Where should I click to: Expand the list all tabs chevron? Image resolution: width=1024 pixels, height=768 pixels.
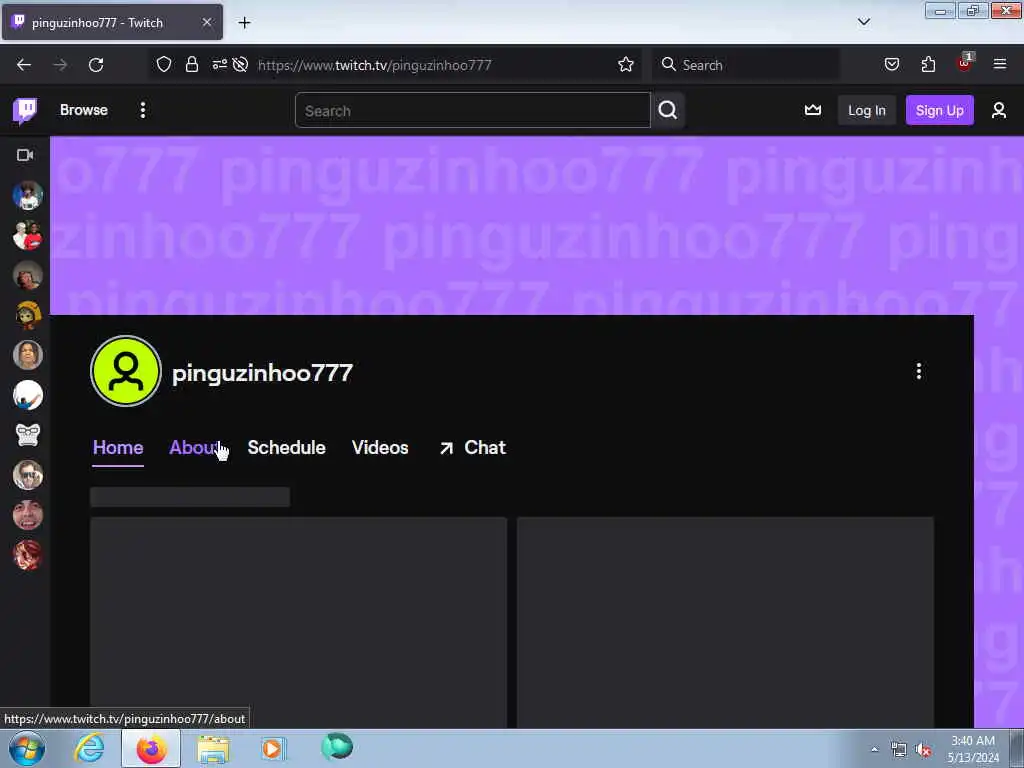coord(863,22)
